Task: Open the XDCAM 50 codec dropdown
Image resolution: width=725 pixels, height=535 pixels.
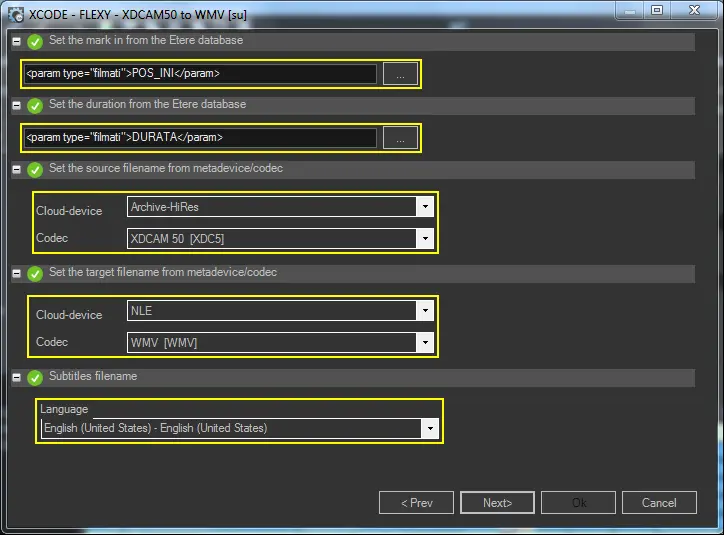Action: 425,238
